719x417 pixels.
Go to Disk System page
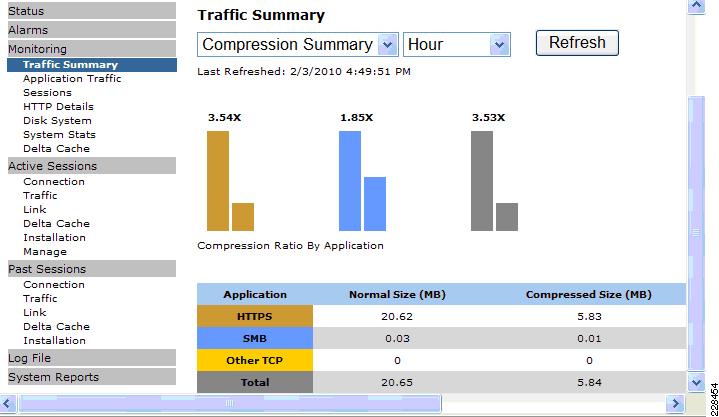pos(57,121)
